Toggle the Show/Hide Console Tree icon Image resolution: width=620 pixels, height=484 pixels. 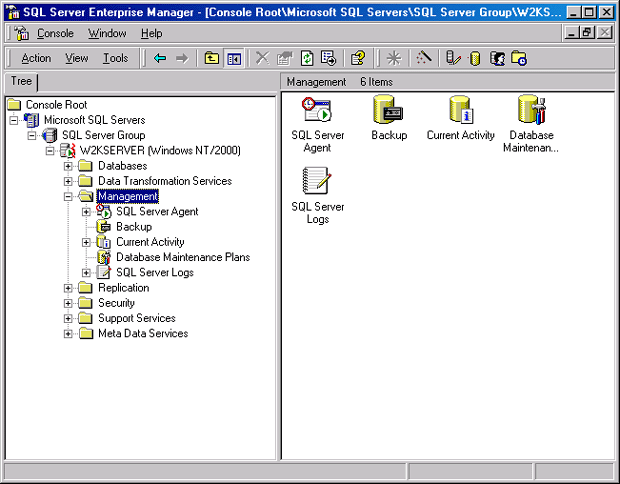click(234, 59)
